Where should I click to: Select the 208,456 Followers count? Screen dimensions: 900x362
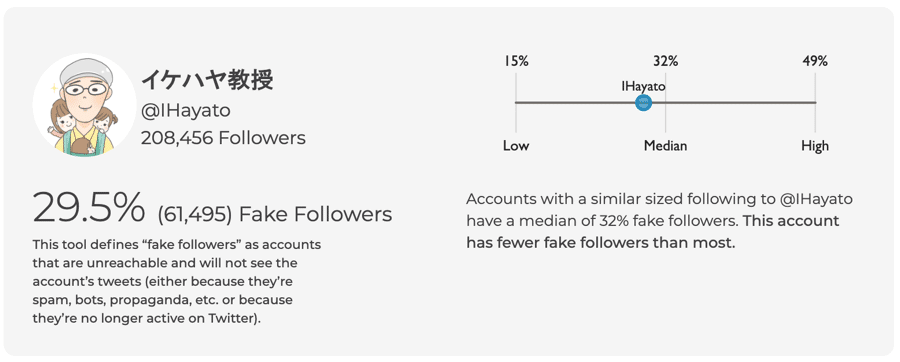[x=223, y=138]
